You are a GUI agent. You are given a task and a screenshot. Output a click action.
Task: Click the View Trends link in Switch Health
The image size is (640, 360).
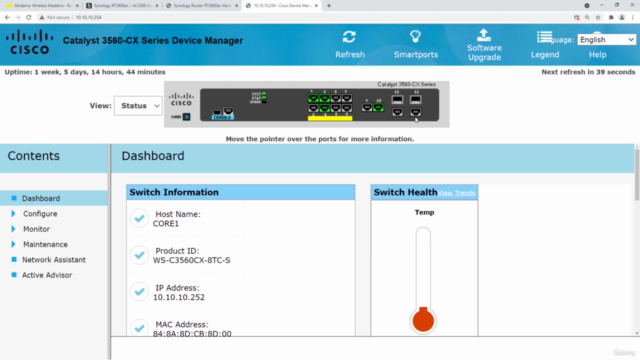coord(457,193)
